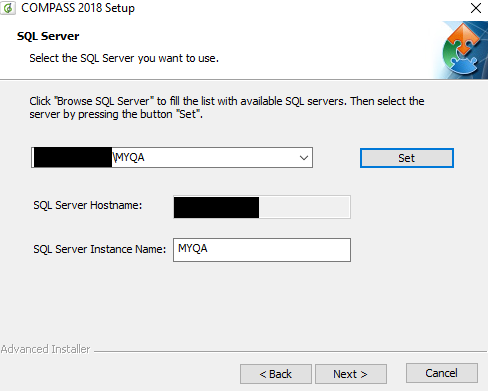
Task: Click the 'SQL Server Instance Name:' label
Action: click(100, 249)
